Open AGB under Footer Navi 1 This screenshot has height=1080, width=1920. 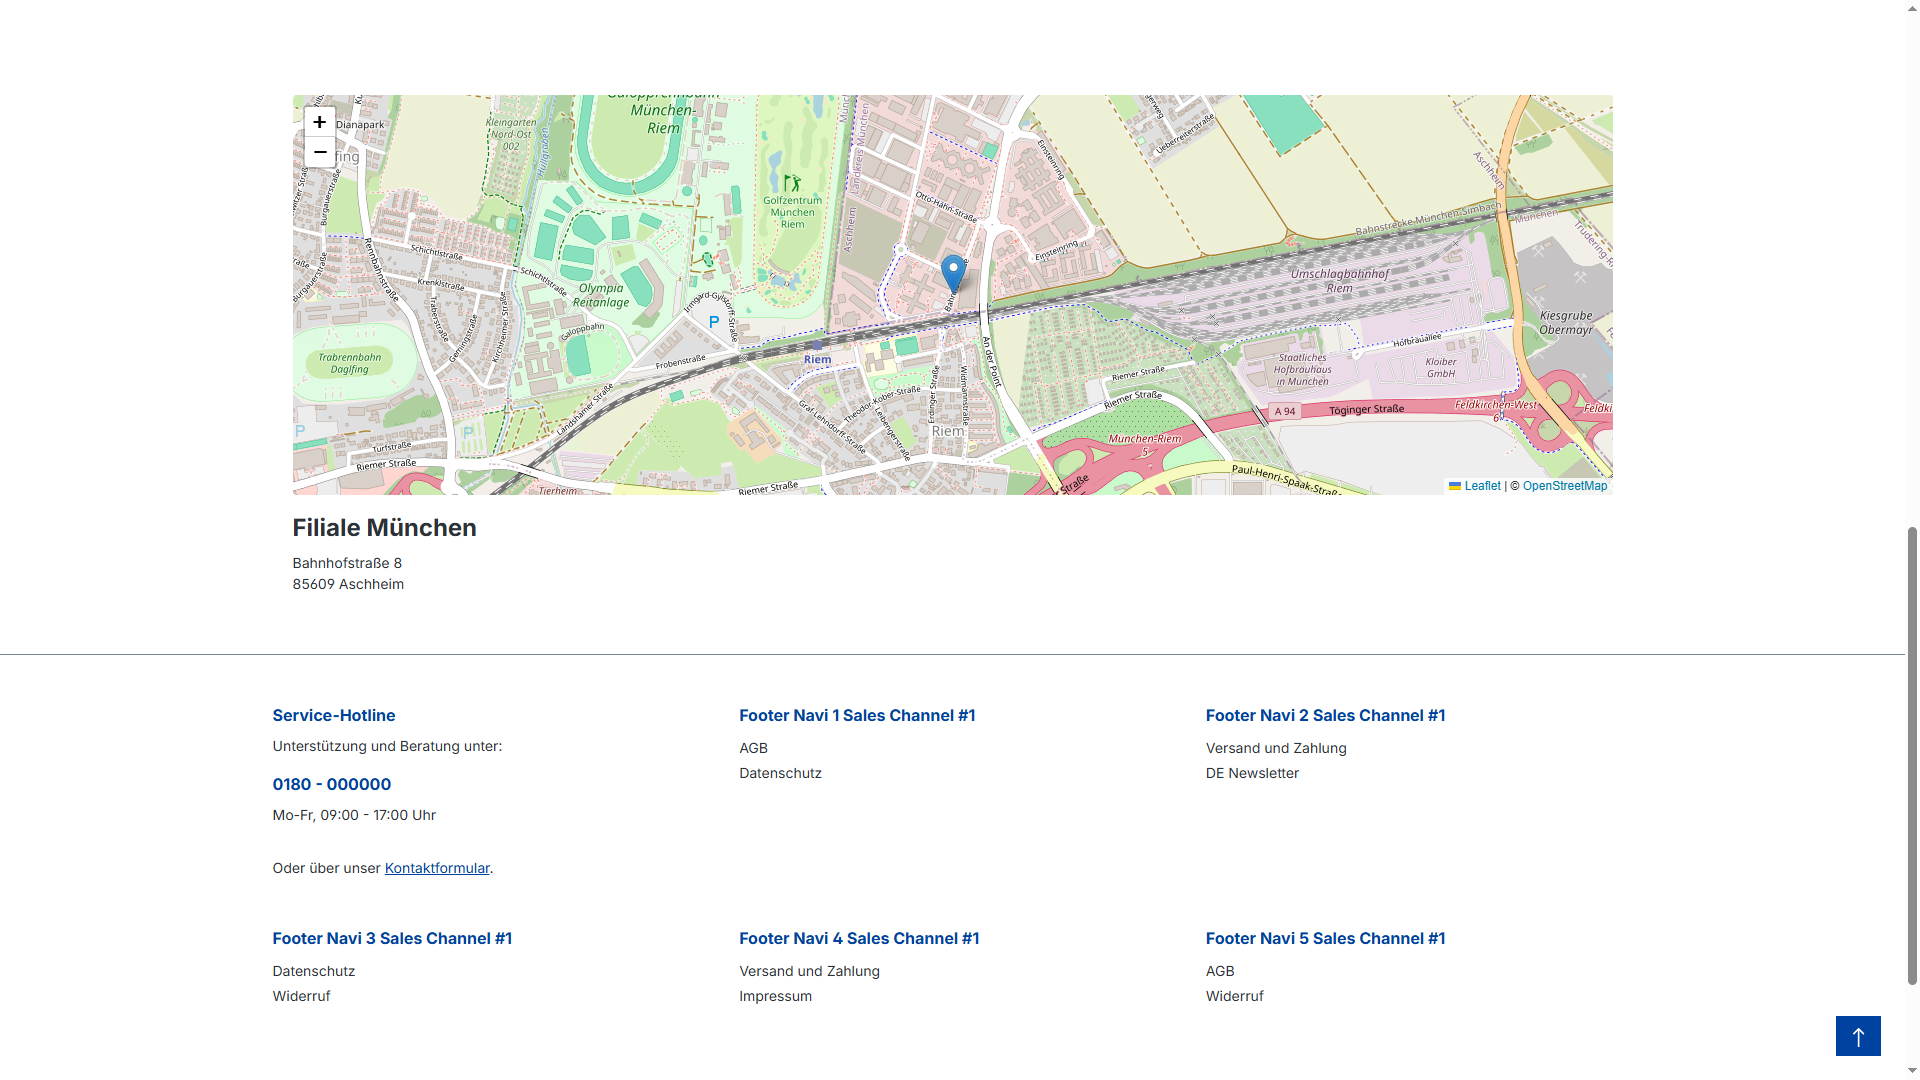[x=753, y=748]
